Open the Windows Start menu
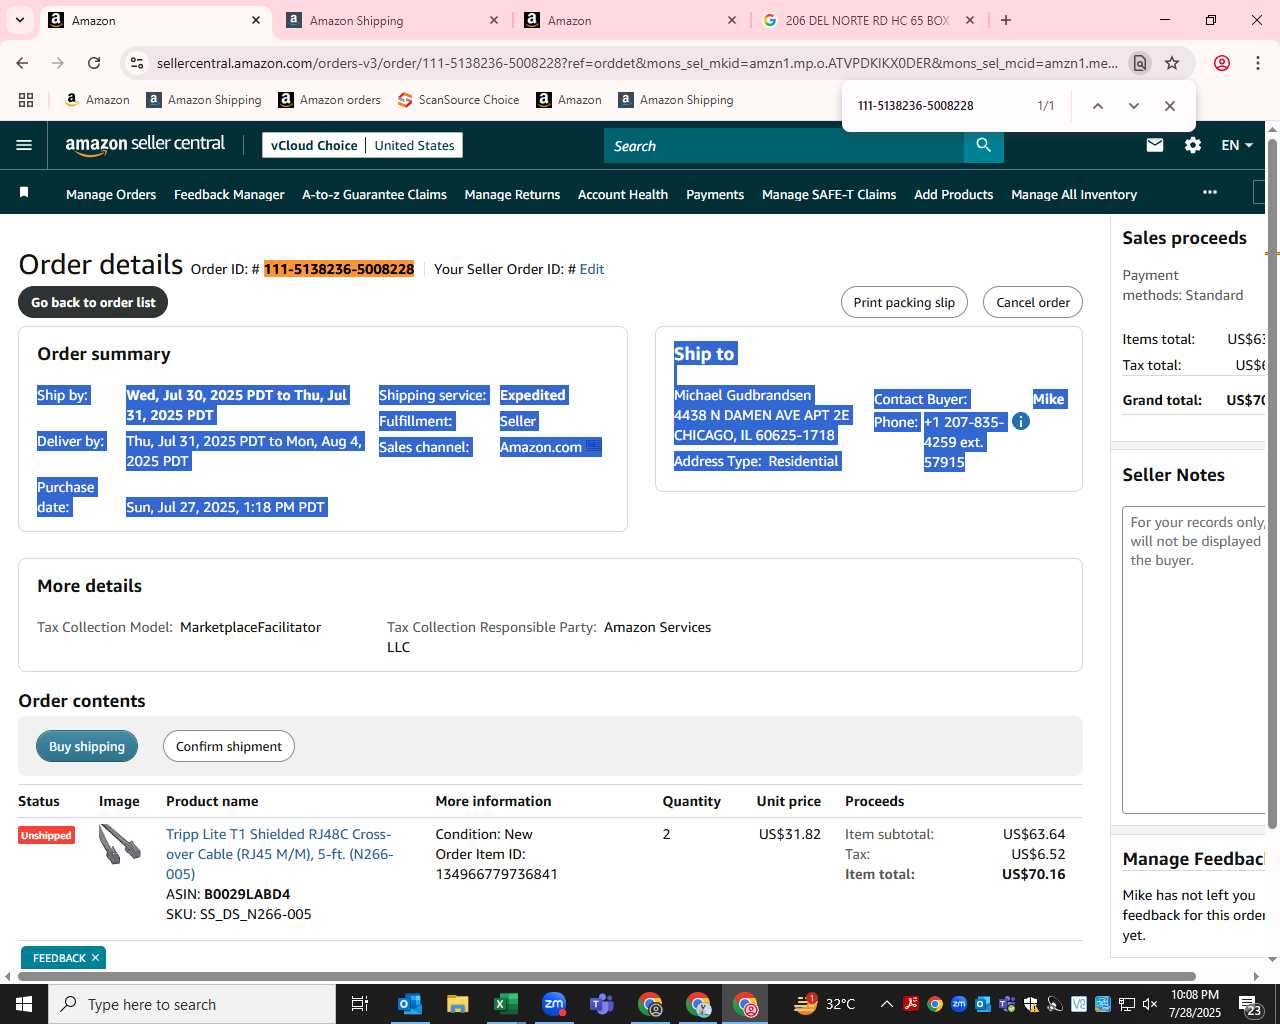 tap(24, 1004)
